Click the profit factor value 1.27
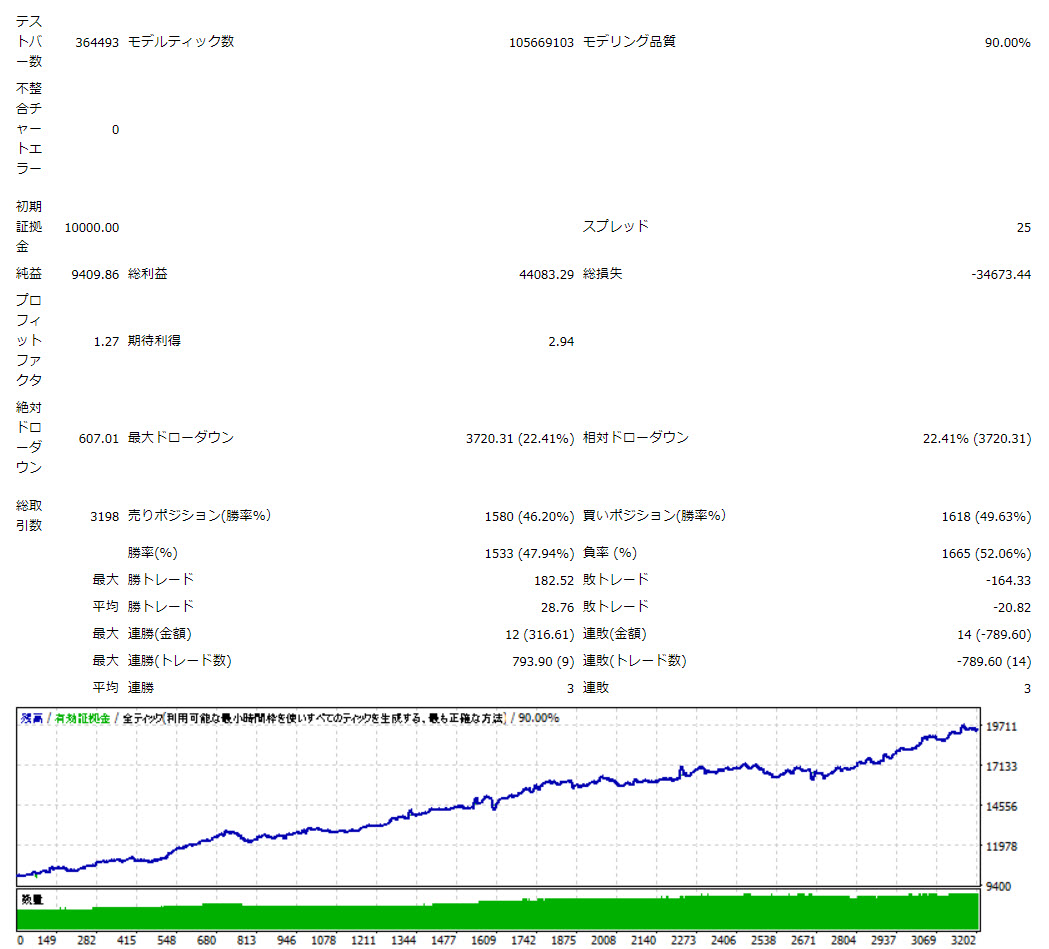This screenshot has width=1049, height=949. click(x=106, y=341)
